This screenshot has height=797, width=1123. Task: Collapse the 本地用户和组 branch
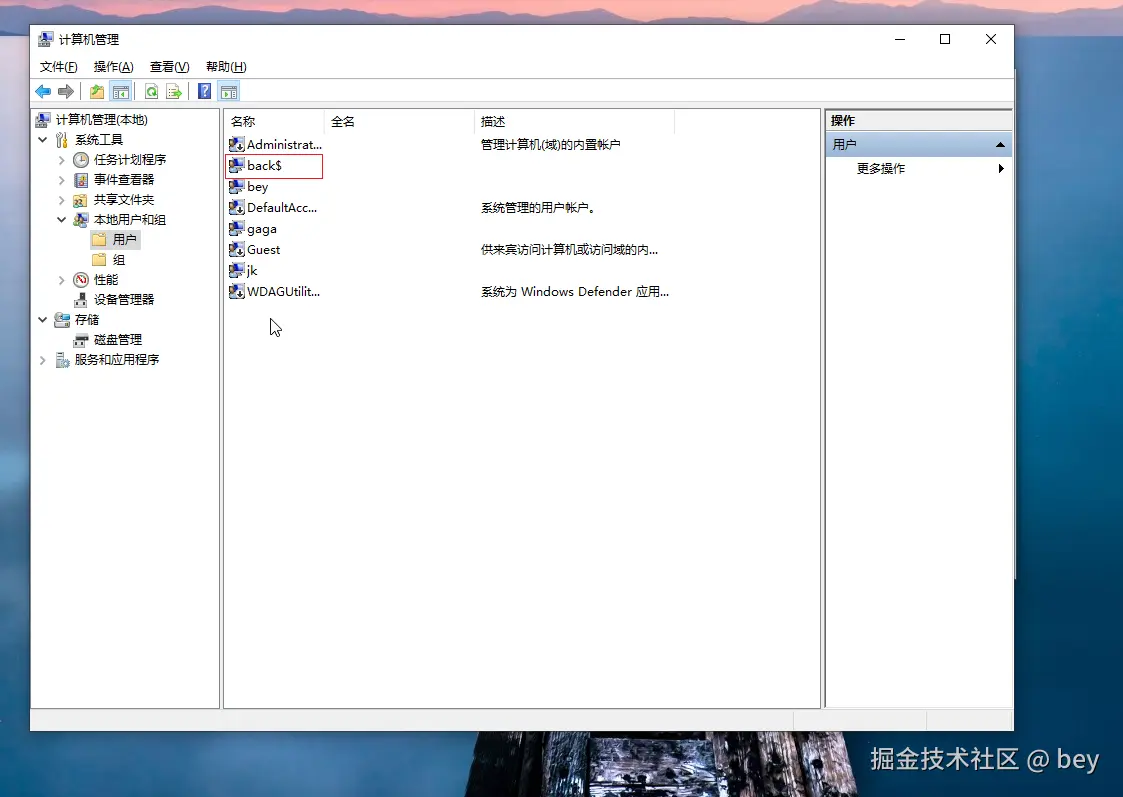62,219
